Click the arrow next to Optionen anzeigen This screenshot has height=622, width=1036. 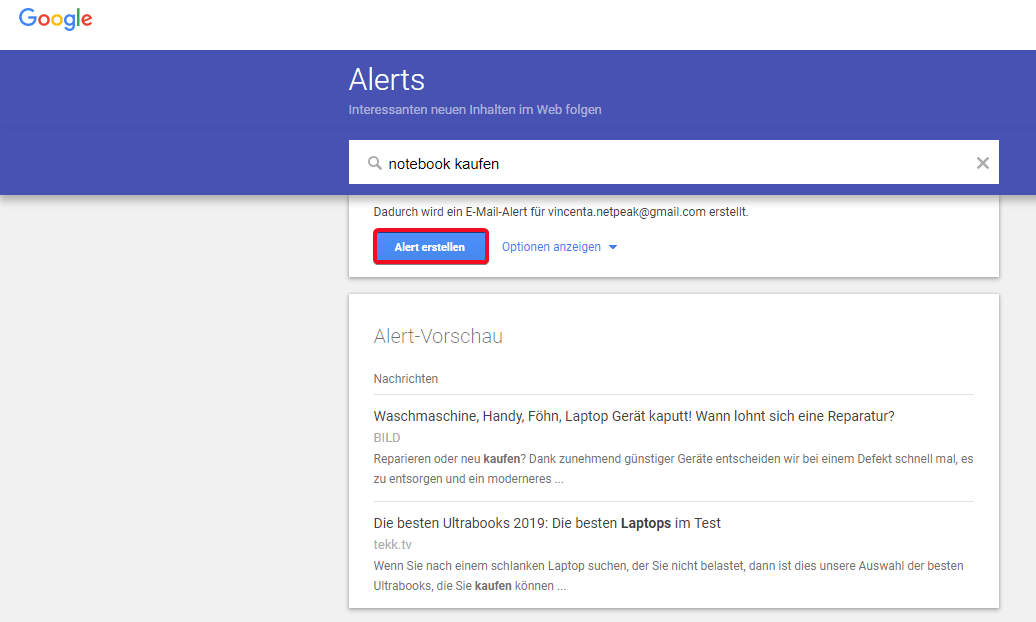pos(612,247)
